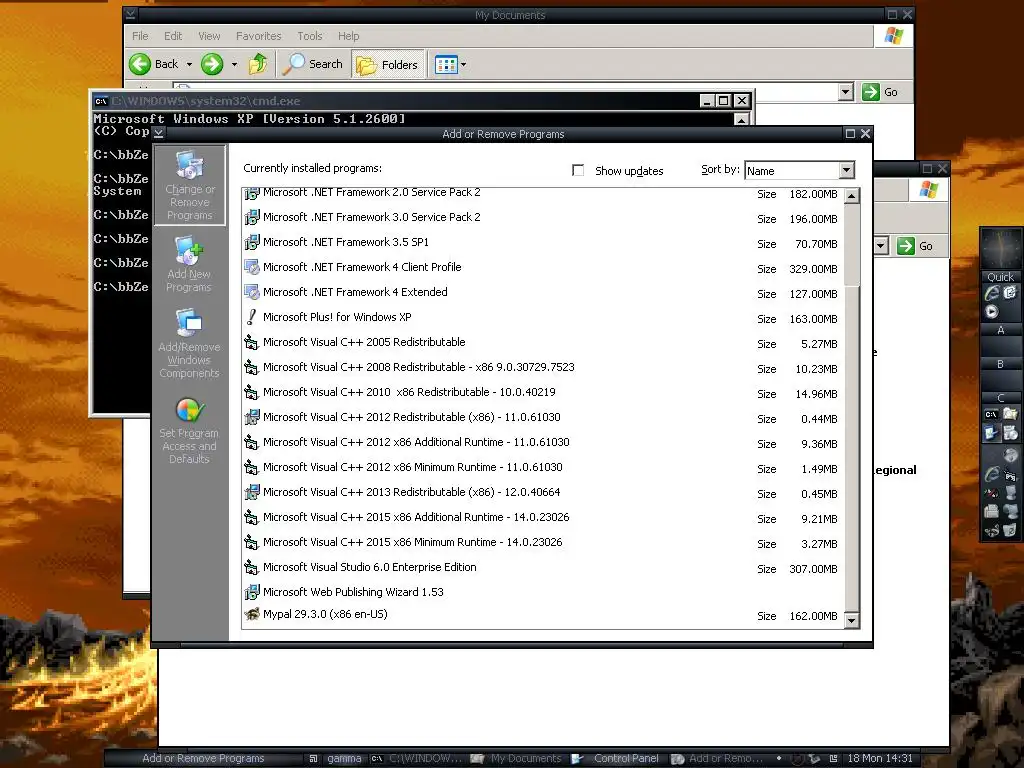Select Visual C++ 2015 x86 Minimum Runtime
This screenshot has width=1024, height=768.
pyautogui.click(x=543, y=543)
